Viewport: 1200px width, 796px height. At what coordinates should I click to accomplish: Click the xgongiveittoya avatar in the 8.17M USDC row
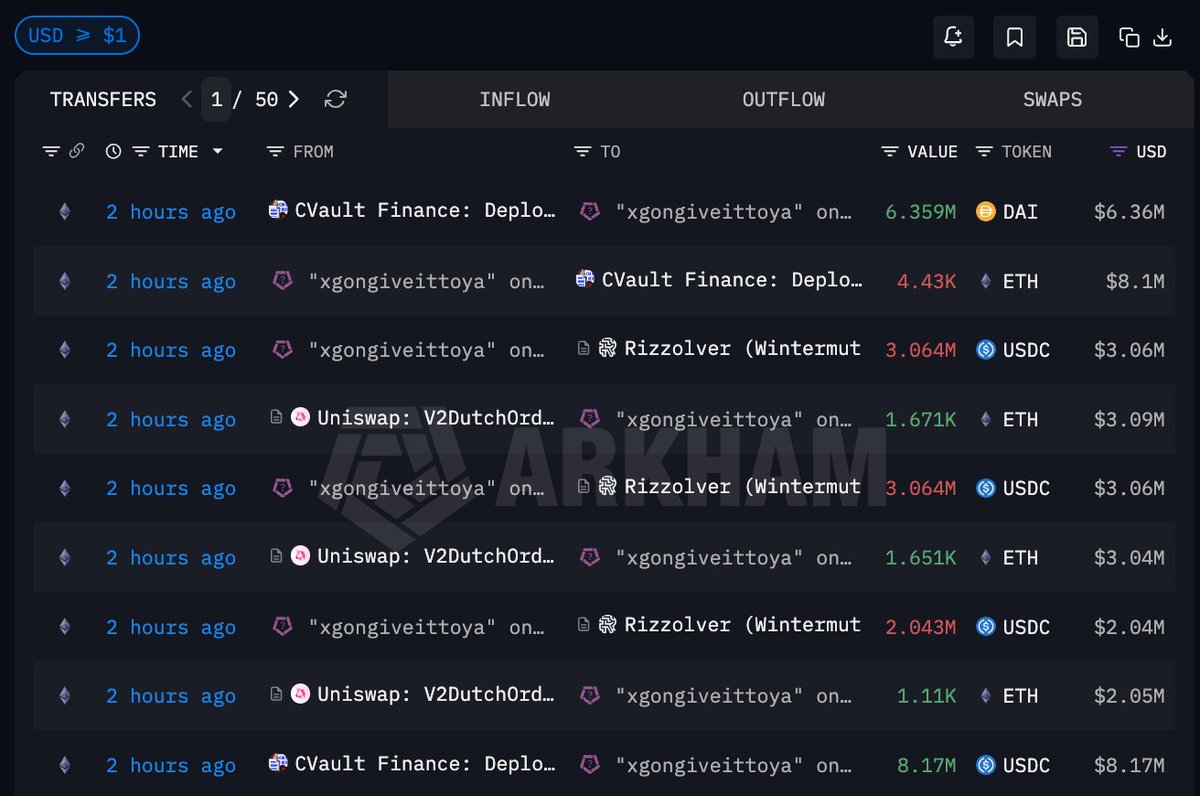click(x=590, y=765)
